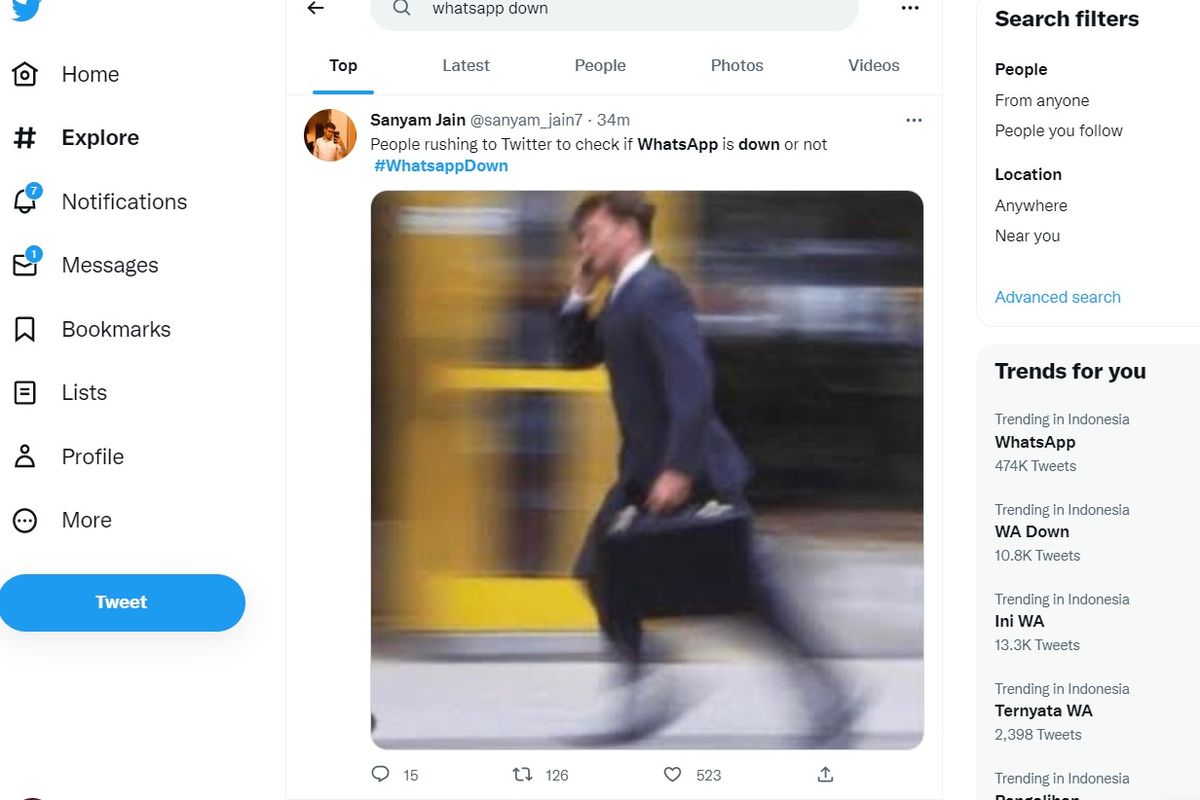View your Bookmarks
Screen dimensions: 1200x800
pyautogui.click(x=115, y=329)
